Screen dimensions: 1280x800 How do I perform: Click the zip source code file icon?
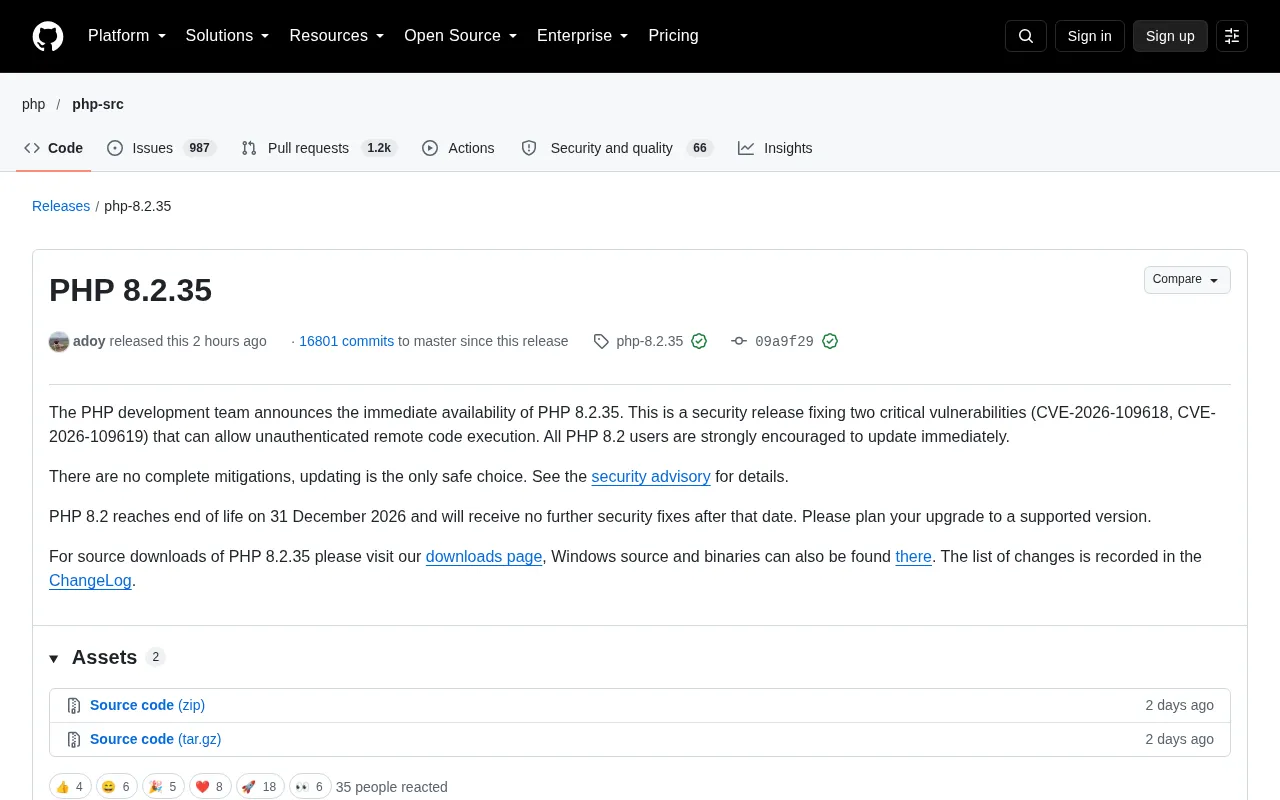click(x=74, y=706)
